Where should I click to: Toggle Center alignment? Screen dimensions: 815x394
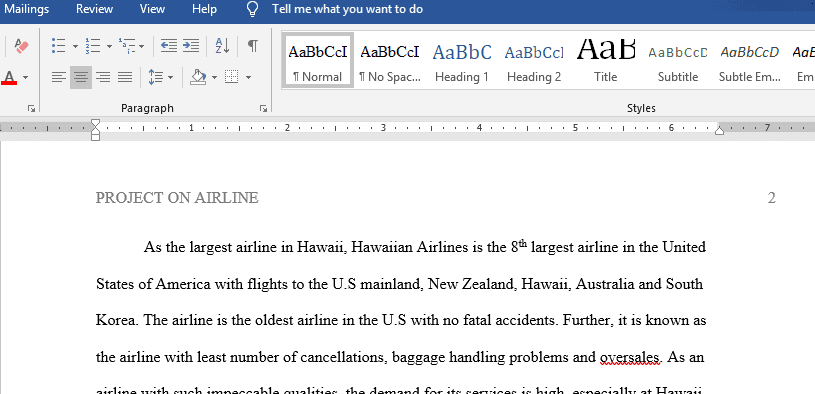pos(81,77)
